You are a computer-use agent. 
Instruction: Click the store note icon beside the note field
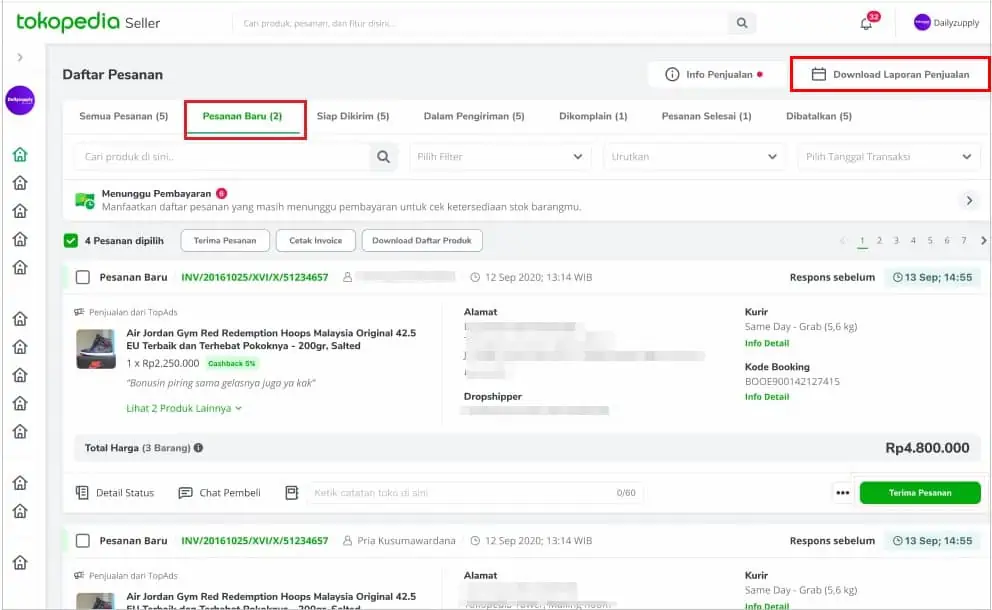292,493
